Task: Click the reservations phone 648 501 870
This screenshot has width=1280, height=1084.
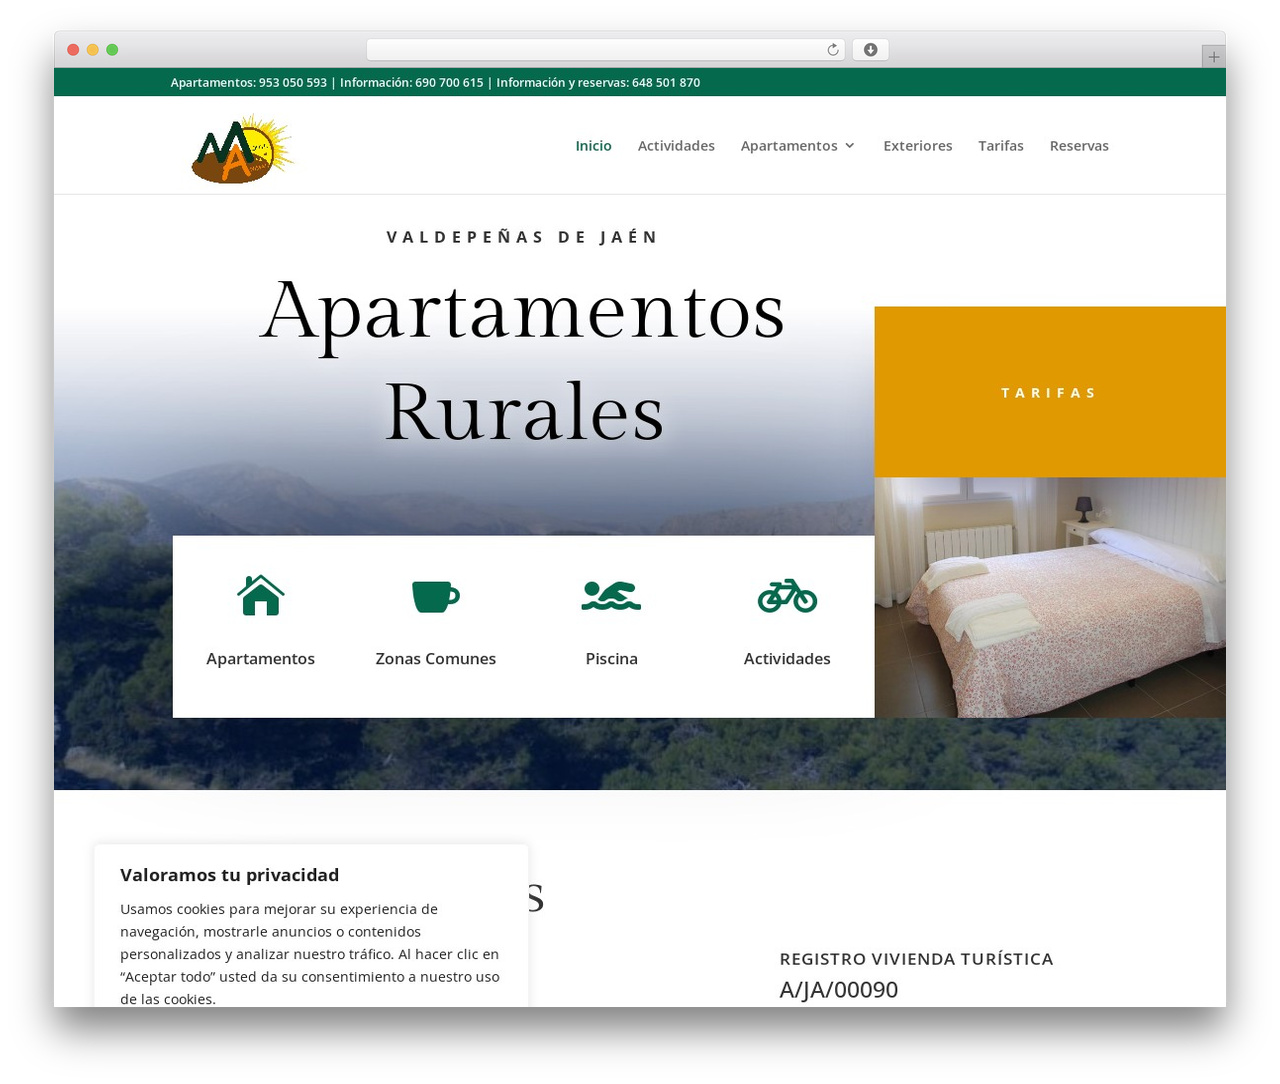Action: [666, 83]
